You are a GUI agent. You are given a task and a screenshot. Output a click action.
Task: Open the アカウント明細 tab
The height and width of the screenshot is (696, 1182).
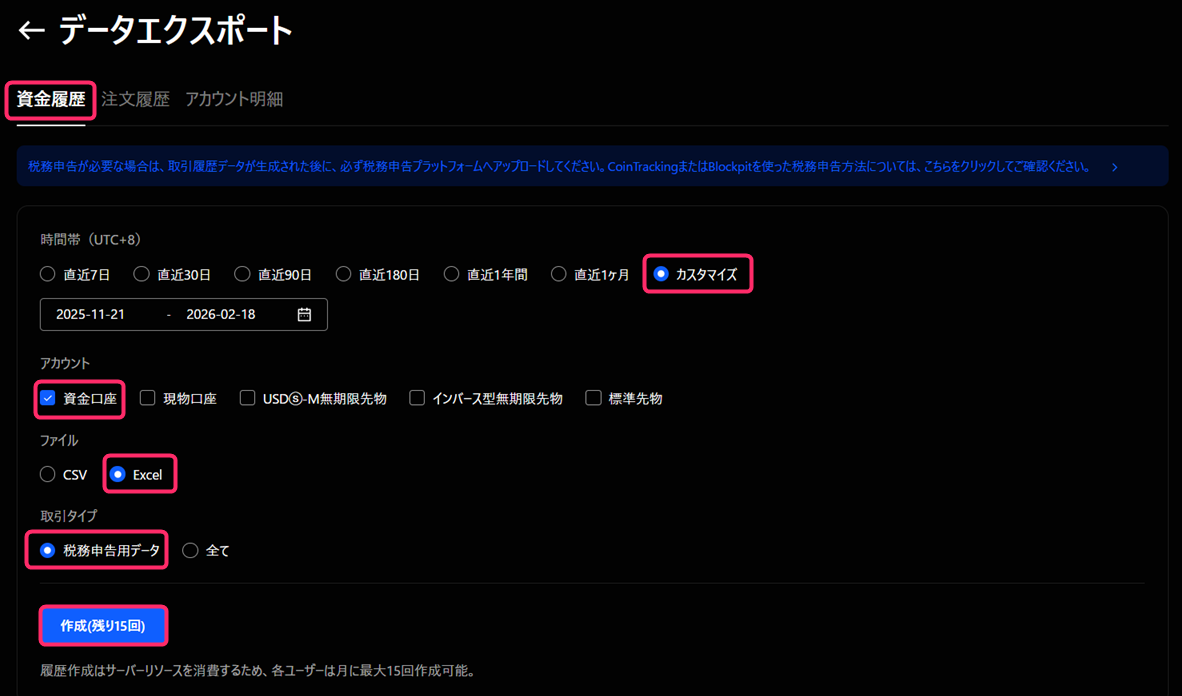(234, 99)
